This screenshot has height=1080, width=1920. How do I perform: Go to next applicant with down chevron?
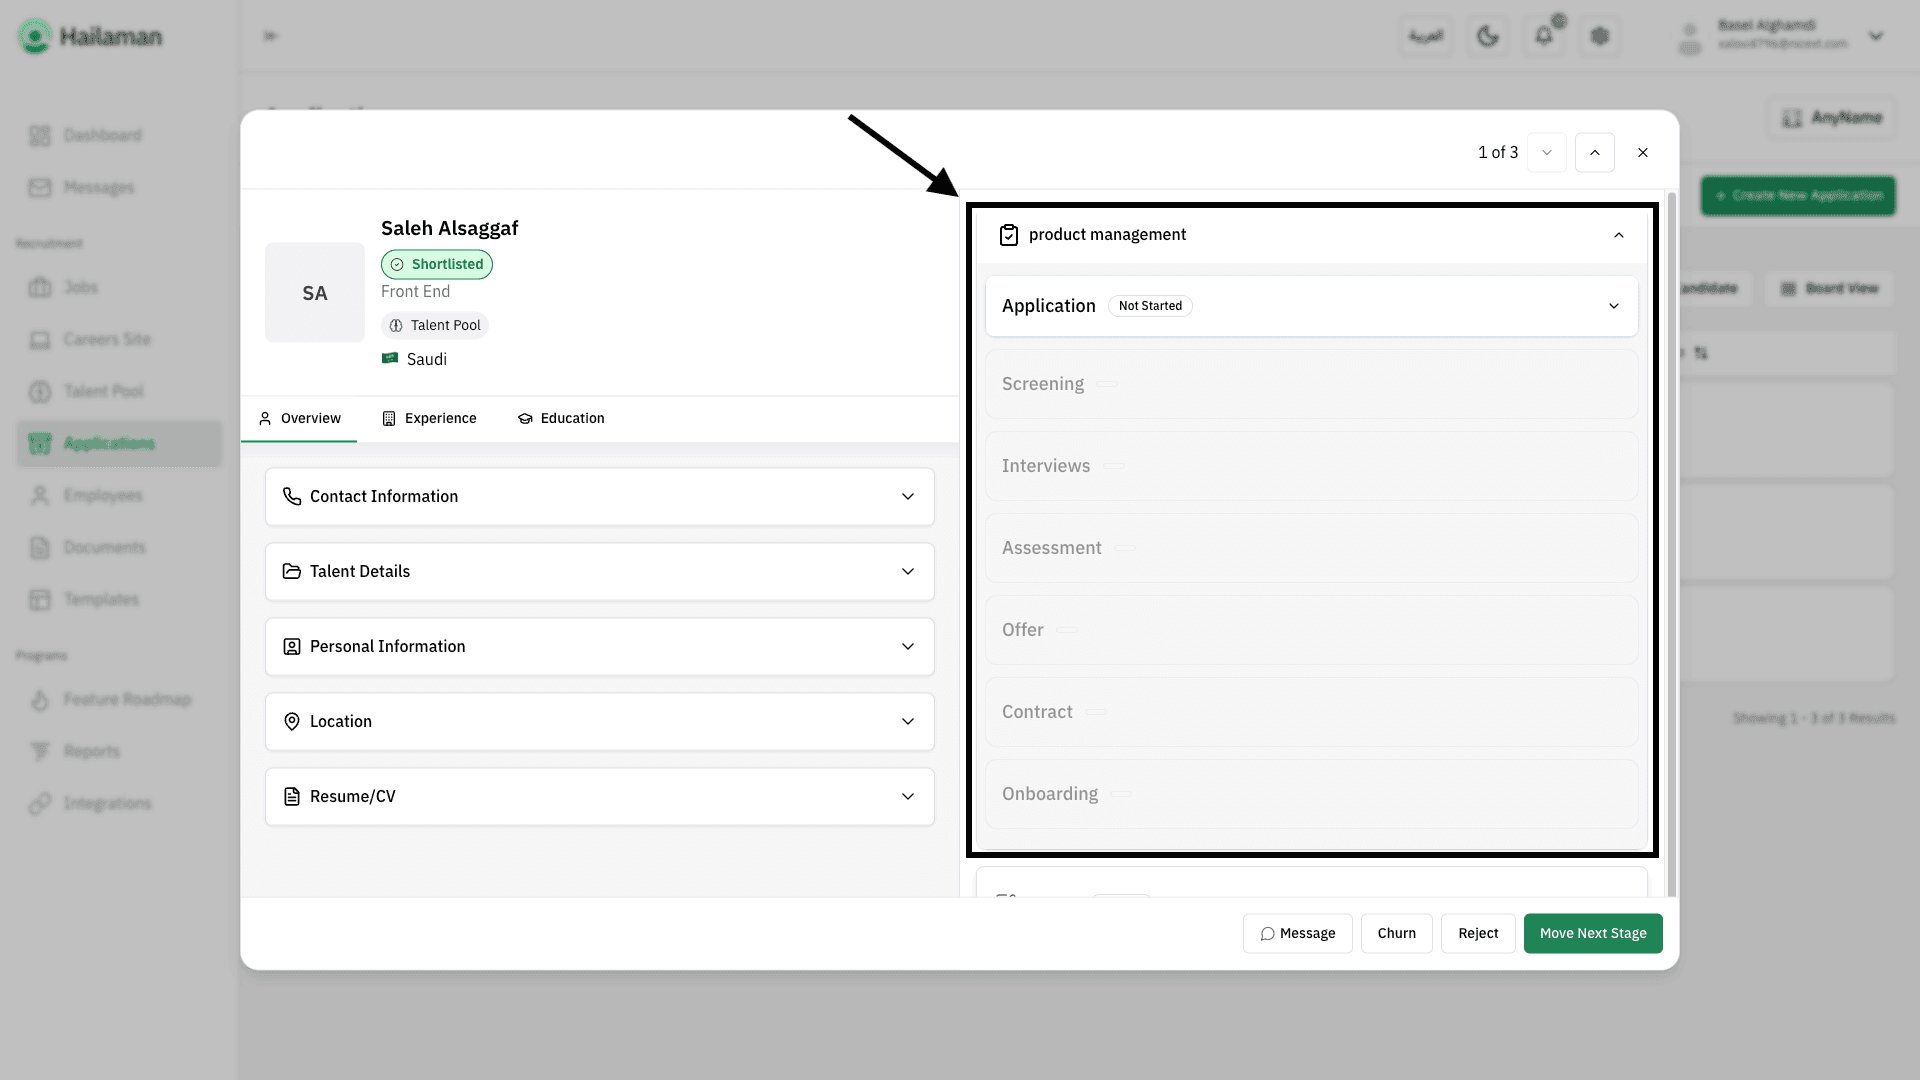pos(1547,153)
